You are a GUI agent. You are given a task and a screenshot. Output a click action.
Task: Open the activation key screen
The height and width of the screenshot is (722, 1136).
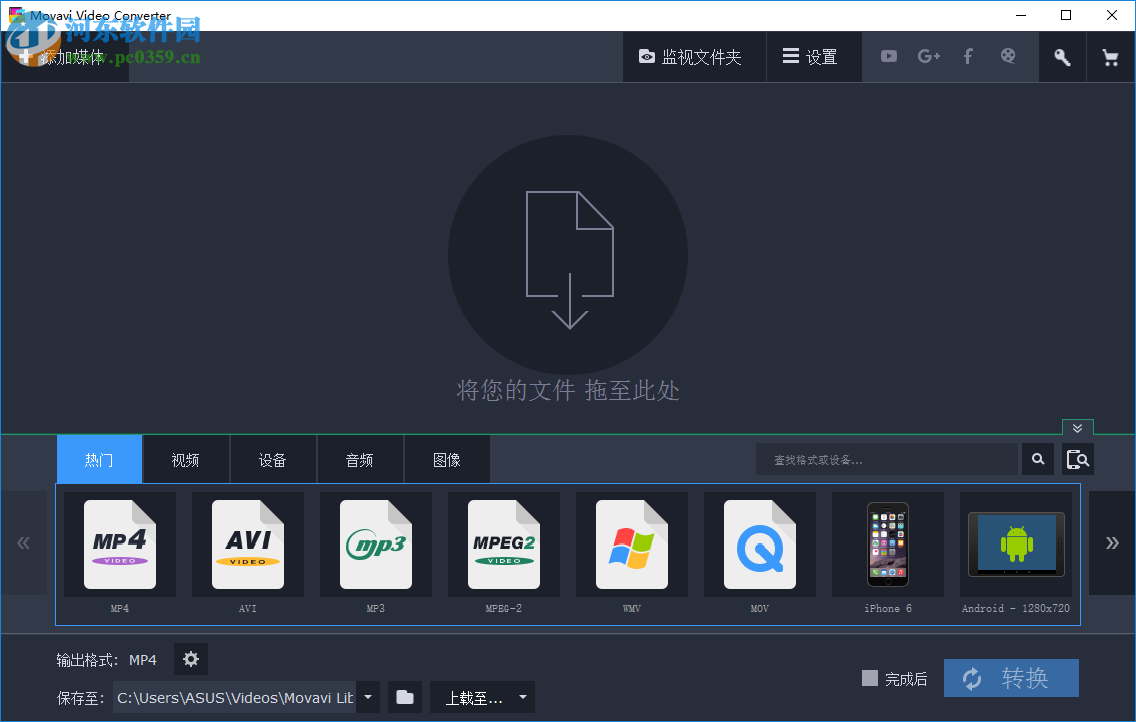tap(1061, 56)
